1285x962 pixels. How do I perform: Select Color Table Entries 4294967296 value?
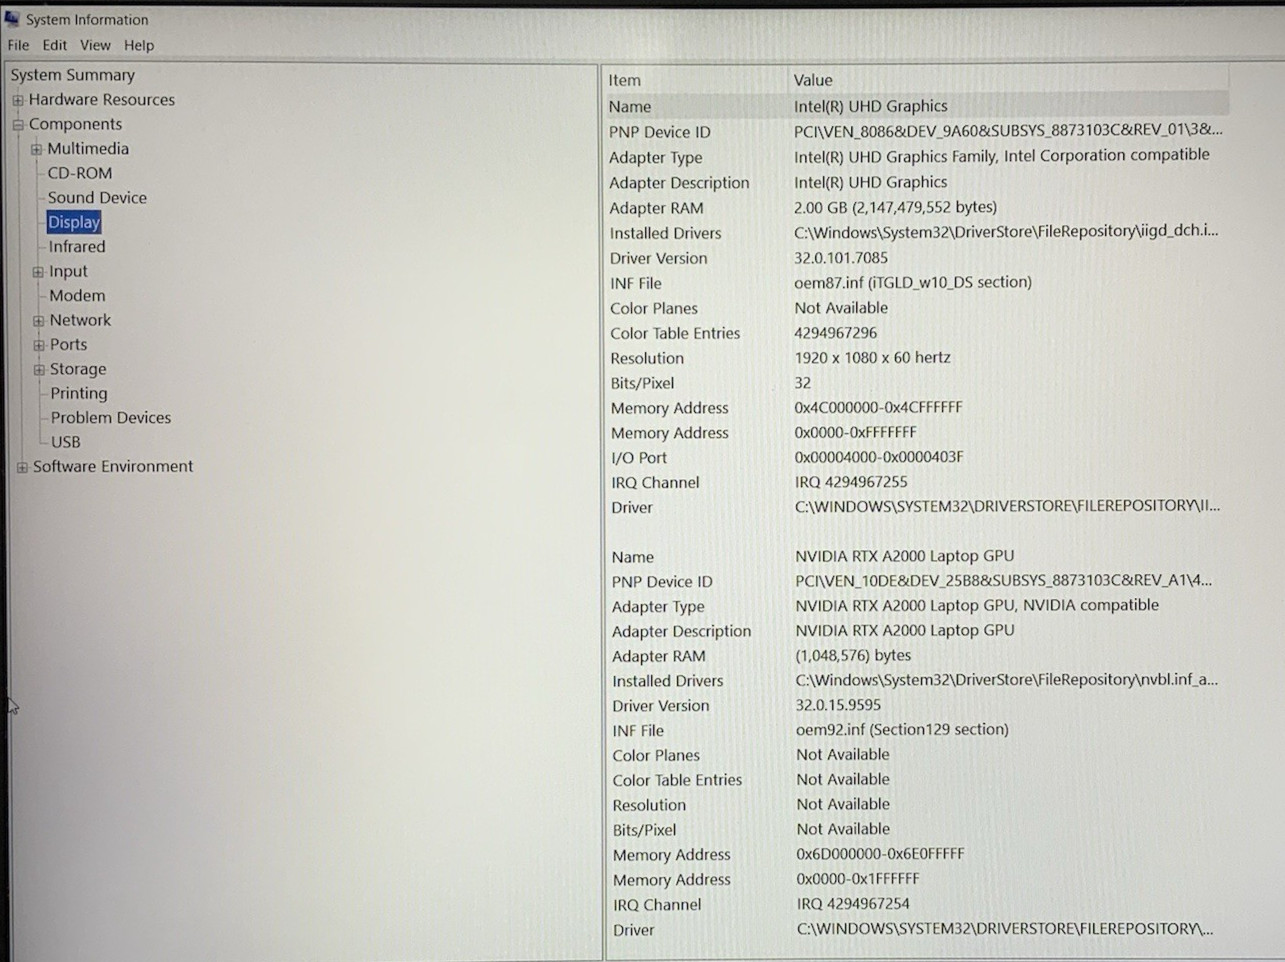click(x=836, y=333)
